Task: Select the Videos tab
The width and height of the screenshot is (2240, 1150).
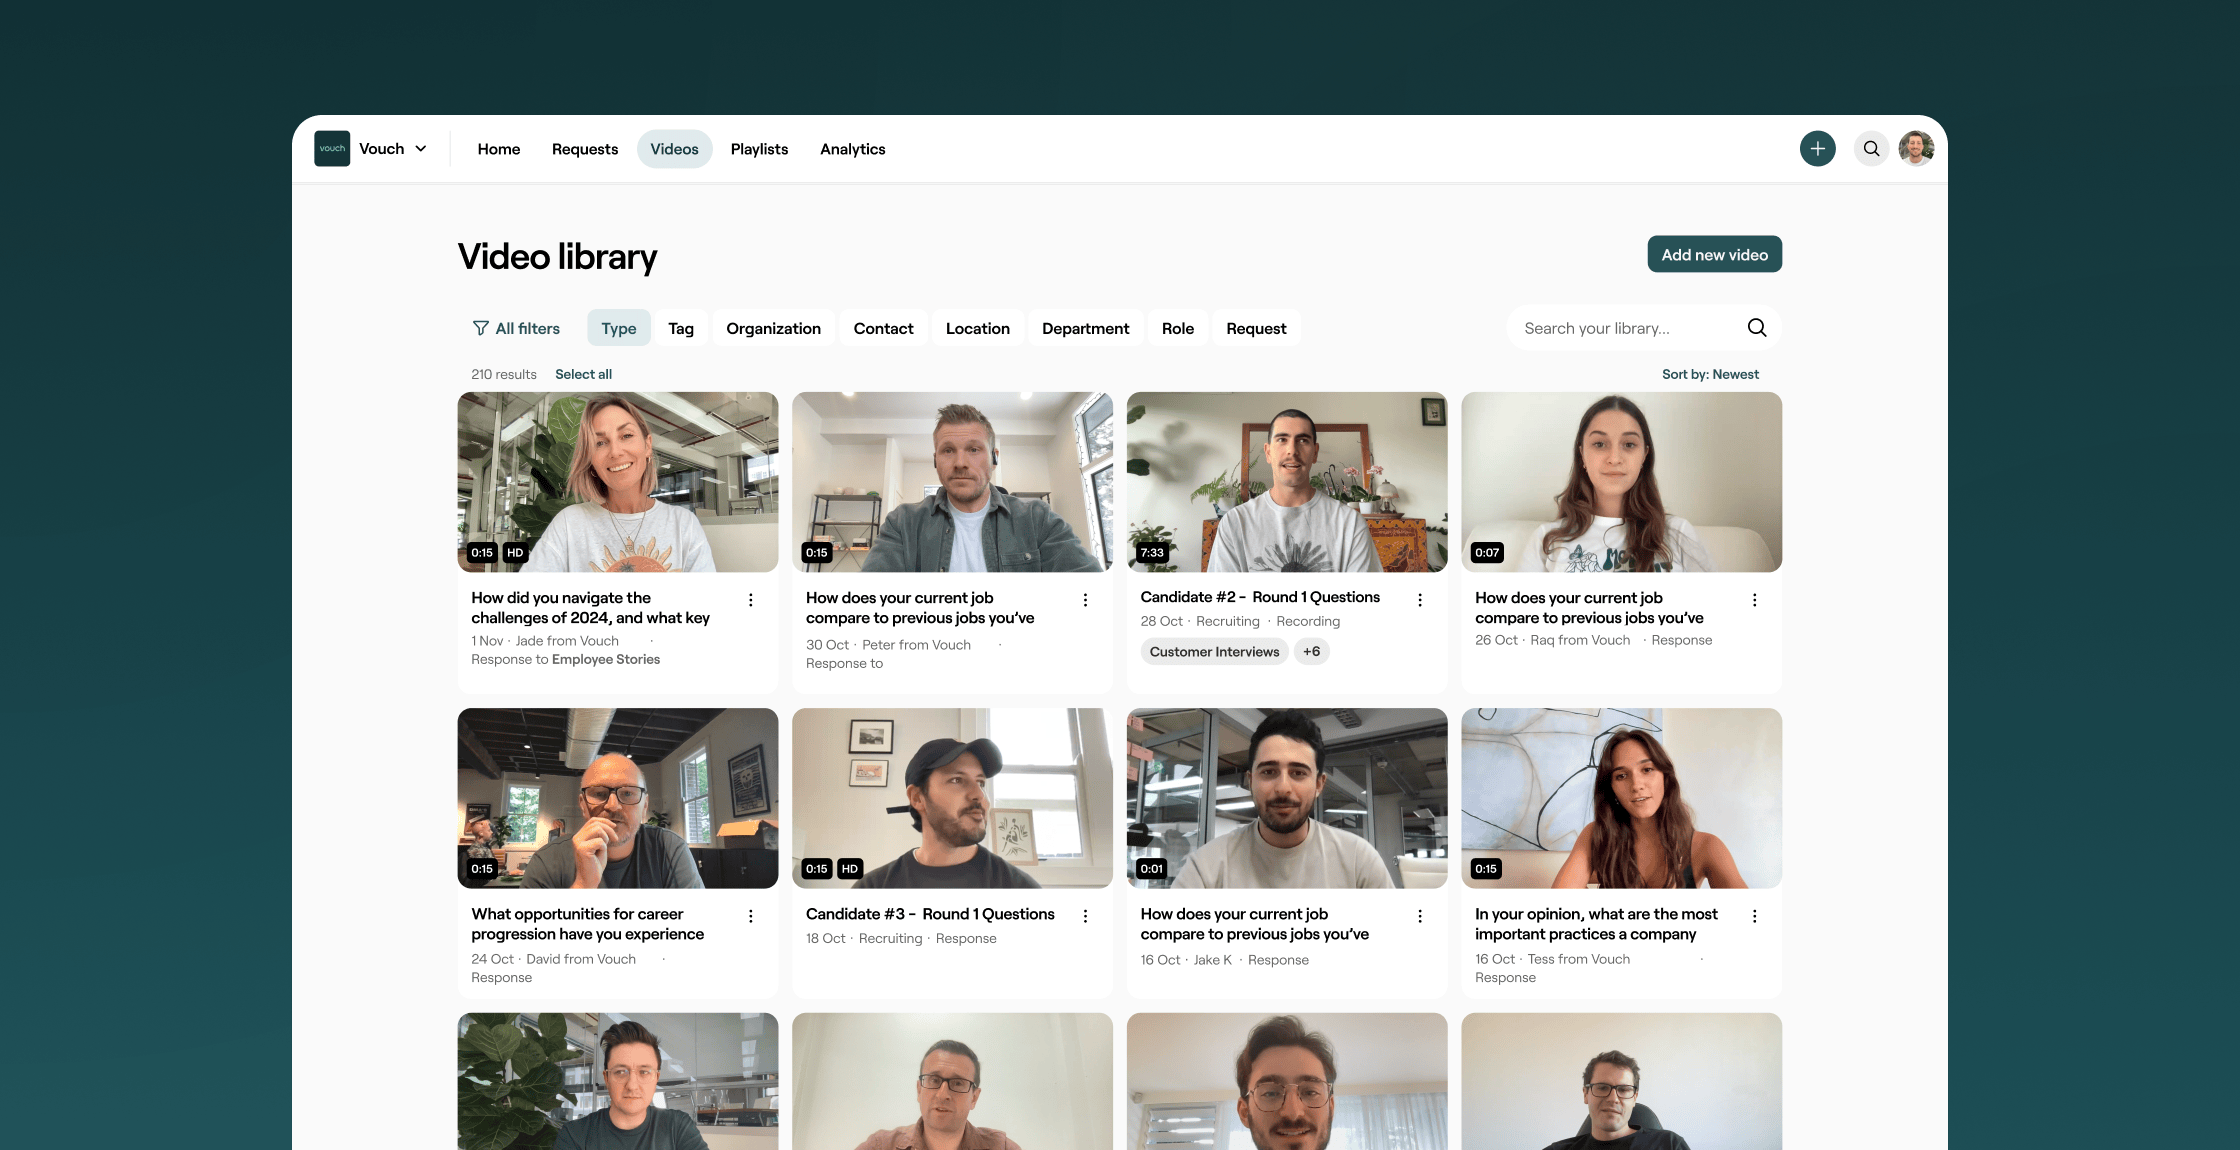Action: tap(675, 149)
